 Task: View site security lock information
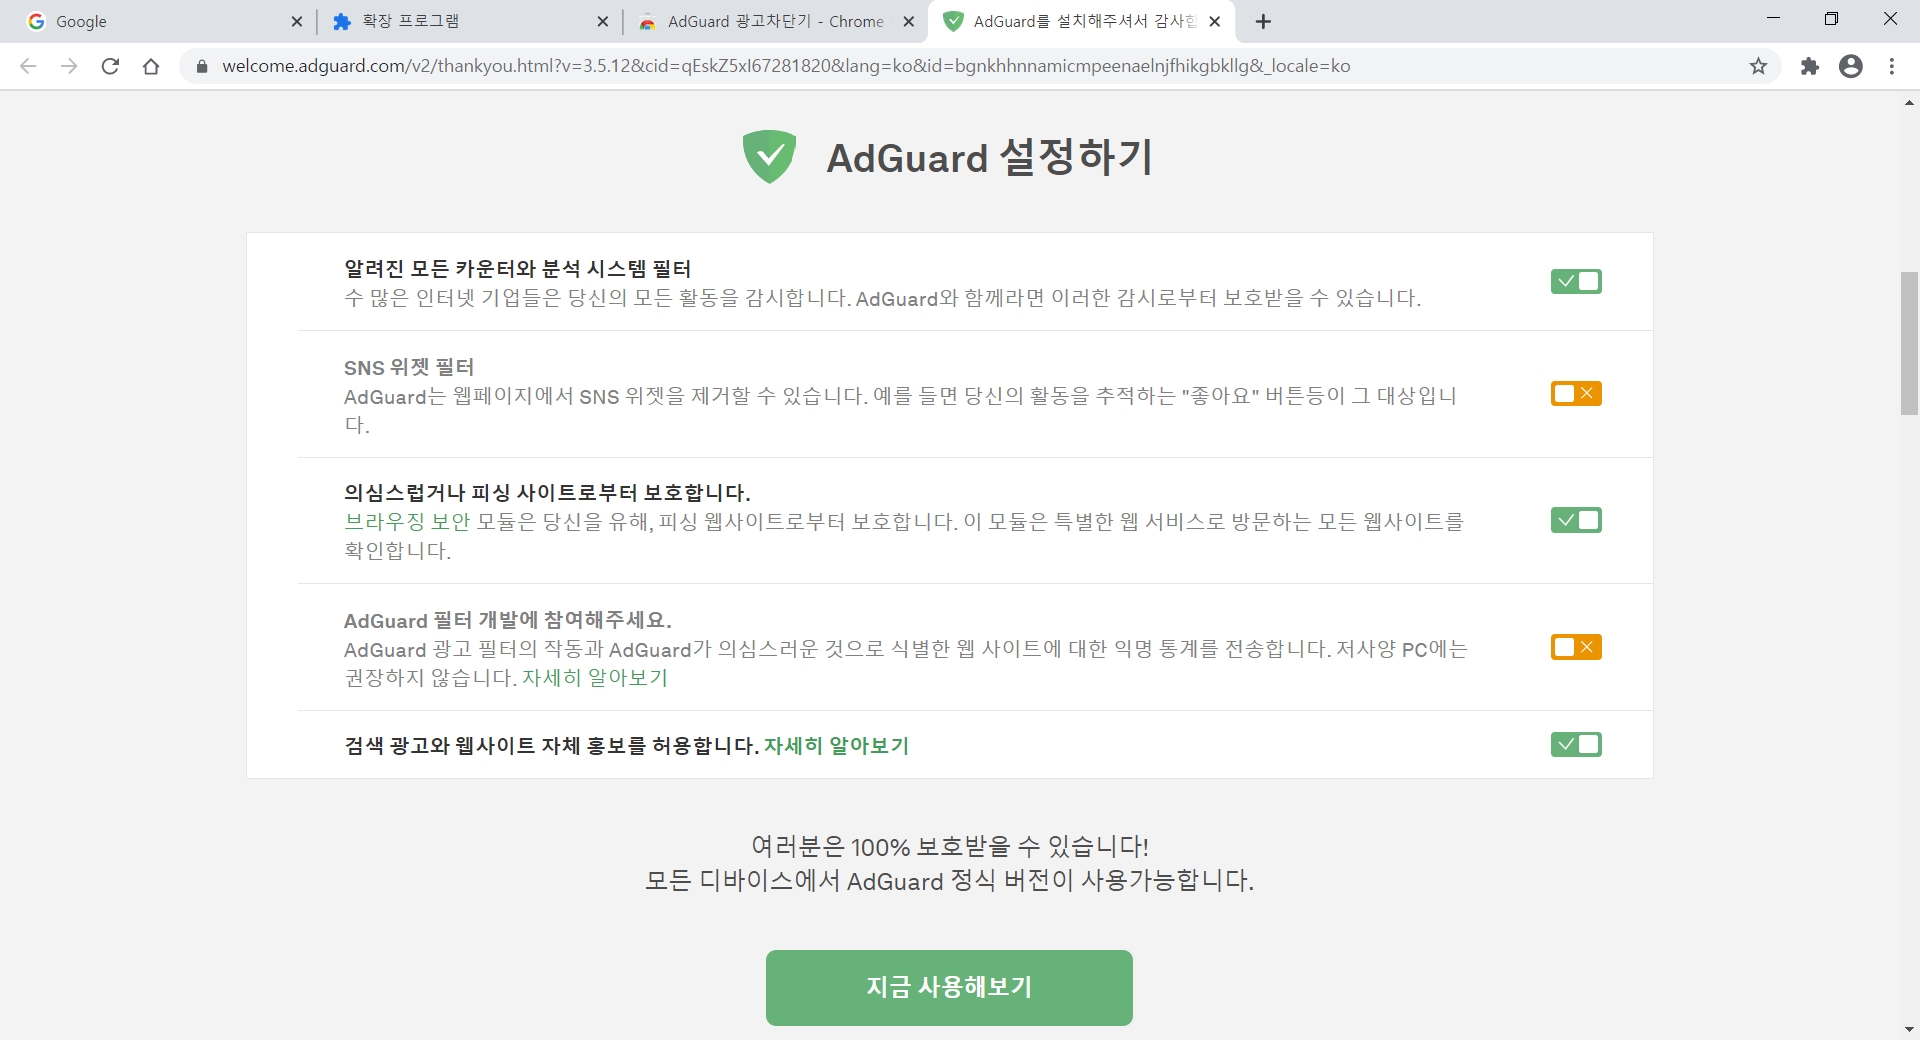coord(202,66)
